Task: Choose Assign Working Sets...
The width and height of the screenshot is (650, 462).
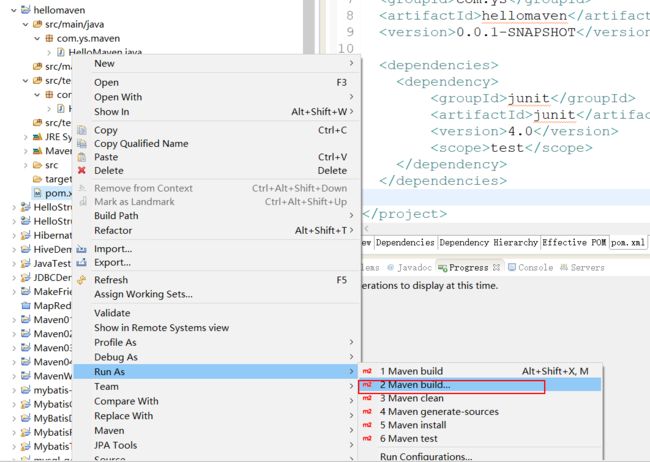Action: click(x=217, y=294)
